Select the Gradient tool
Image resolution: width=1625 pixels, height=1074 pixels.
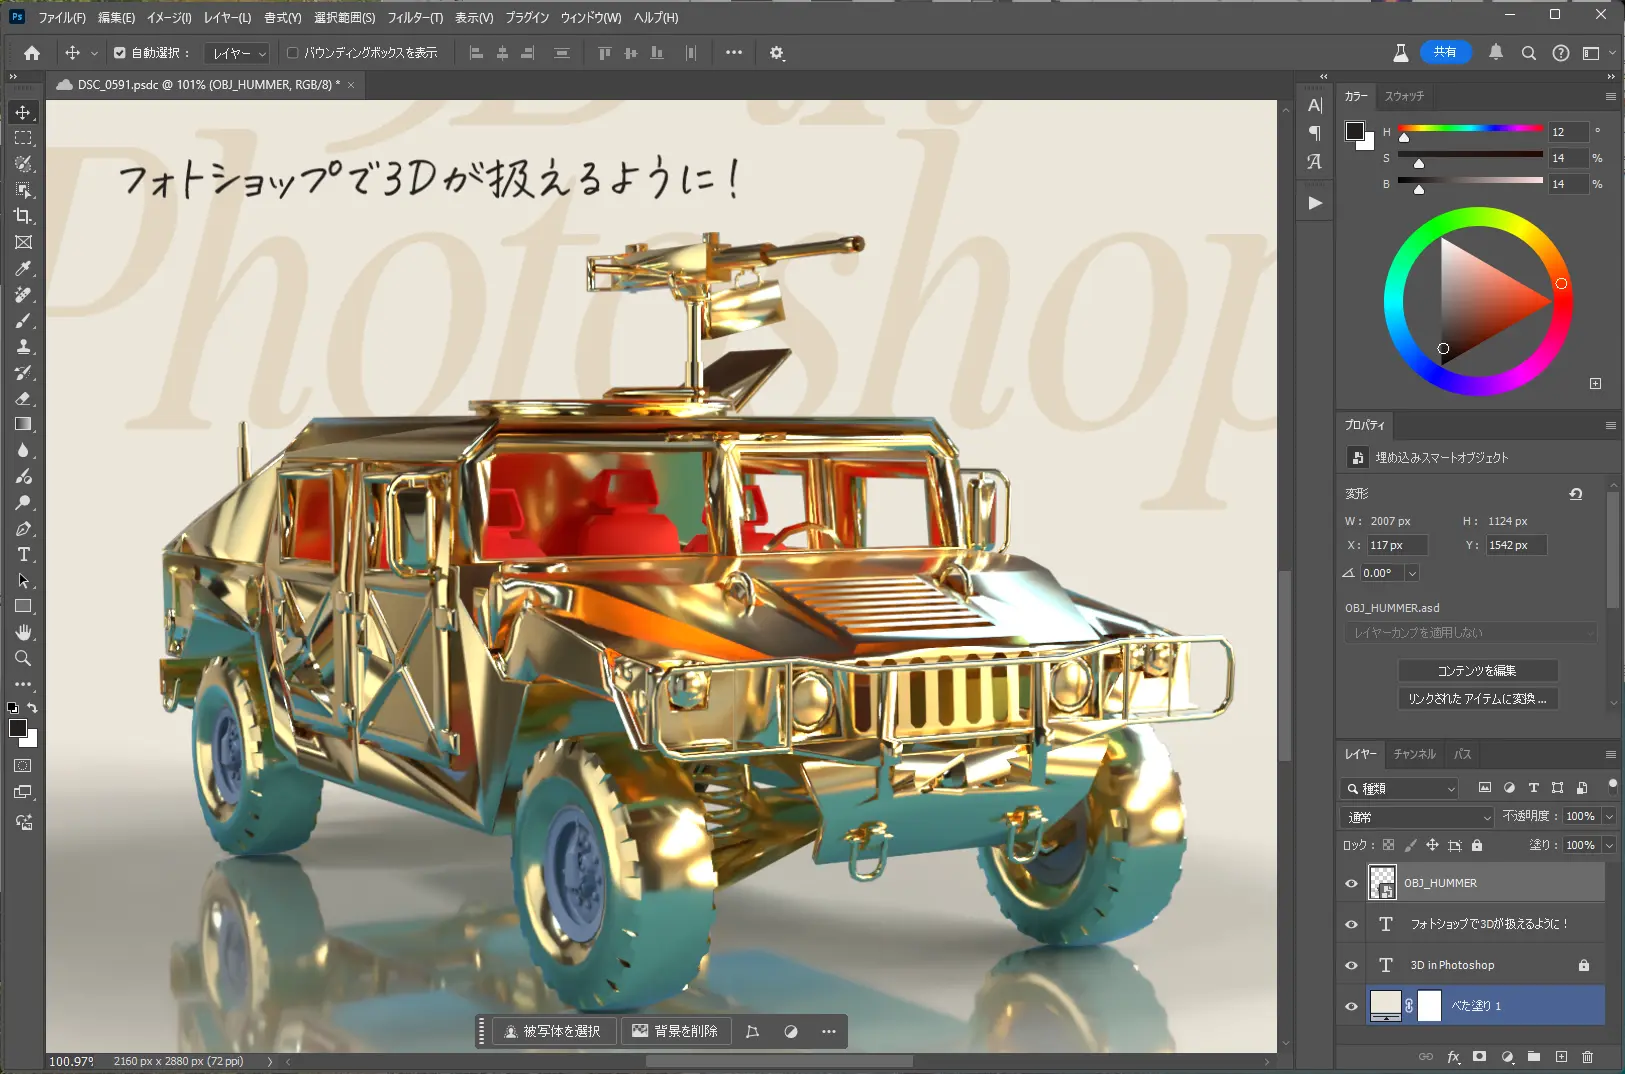tap(23, 424)
